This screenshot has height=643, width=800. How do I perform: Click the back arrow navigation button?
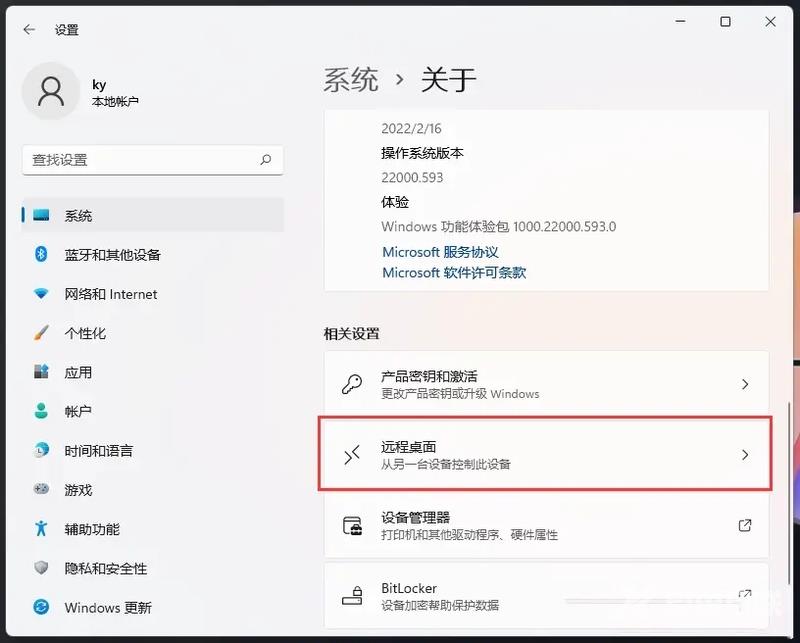click(x=28, y=29)
